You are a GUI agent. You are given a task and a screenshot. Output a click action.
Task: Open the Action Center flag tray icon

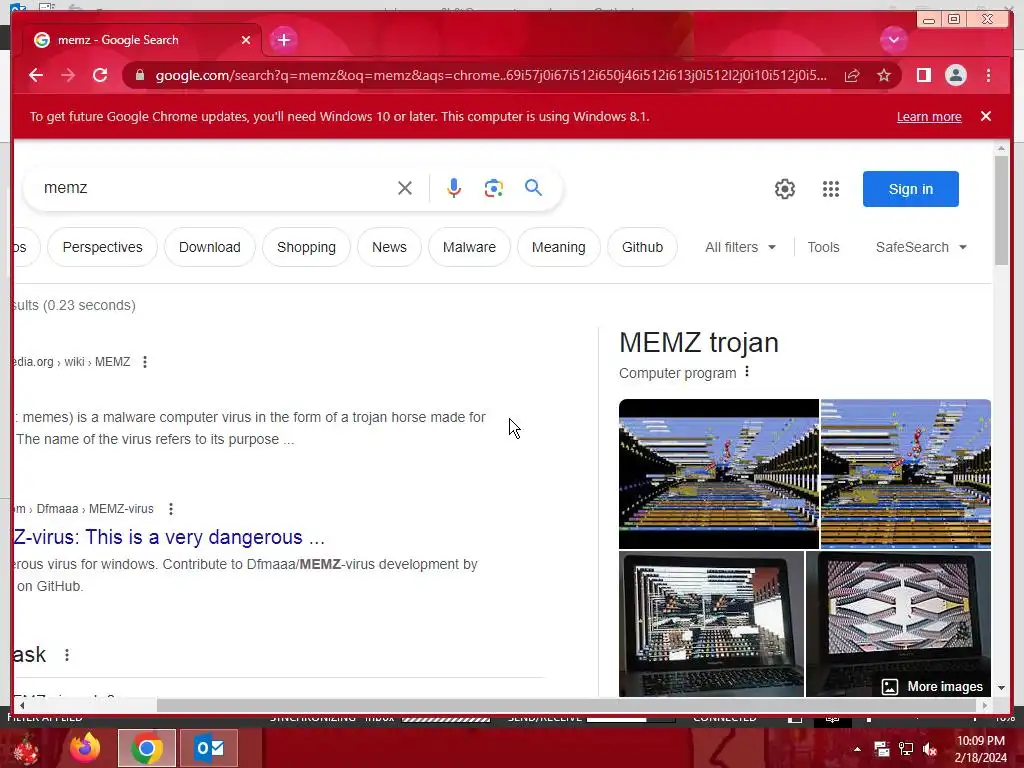[x=882, y=749]
